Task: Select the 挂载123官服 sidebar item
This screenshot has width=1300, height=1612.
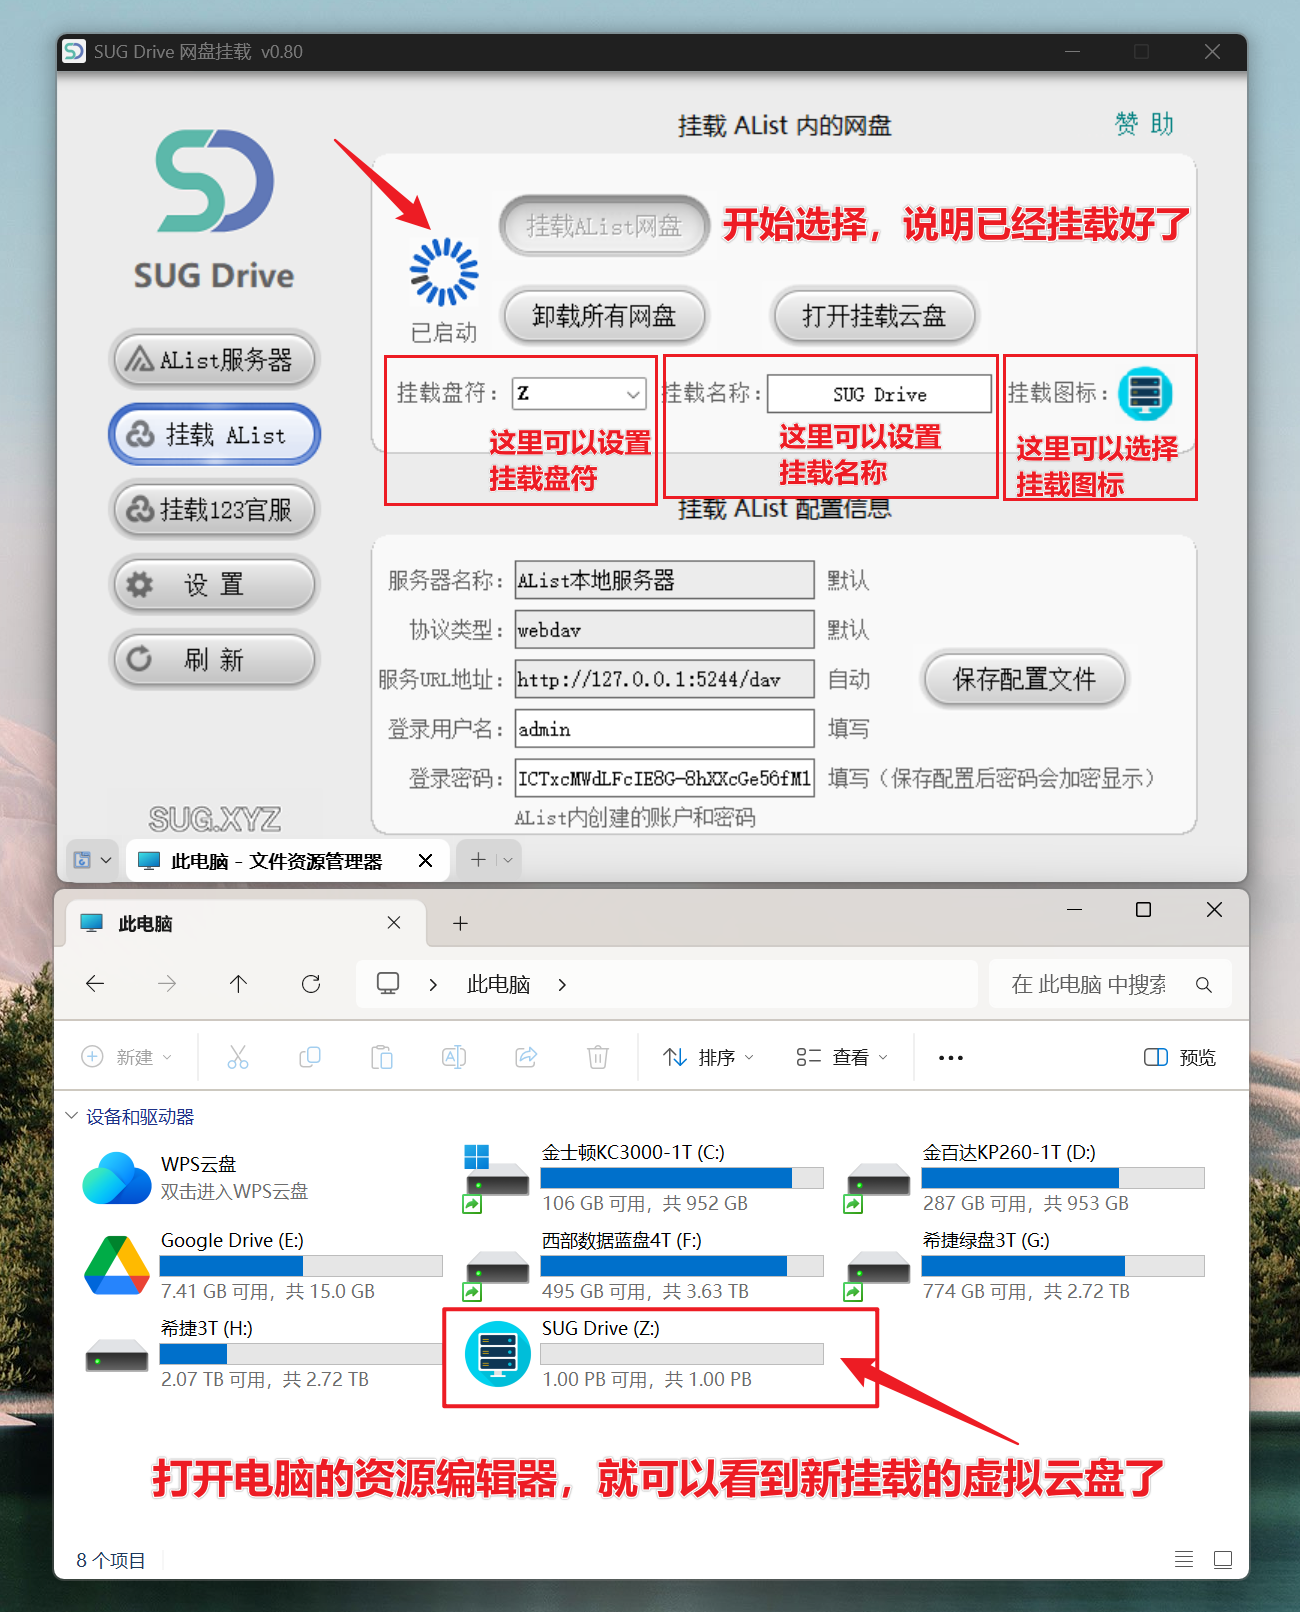Action: (213, 510)
